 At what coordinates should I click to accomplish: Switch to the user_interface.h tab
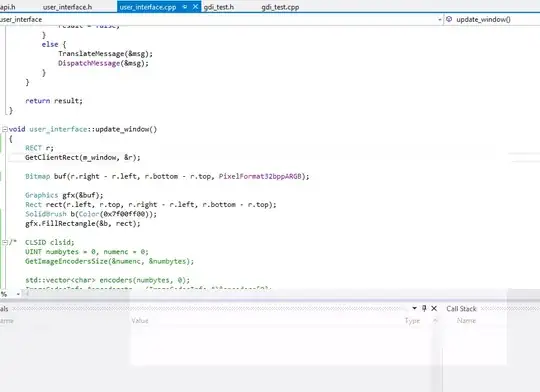click(x=68, y=7)
